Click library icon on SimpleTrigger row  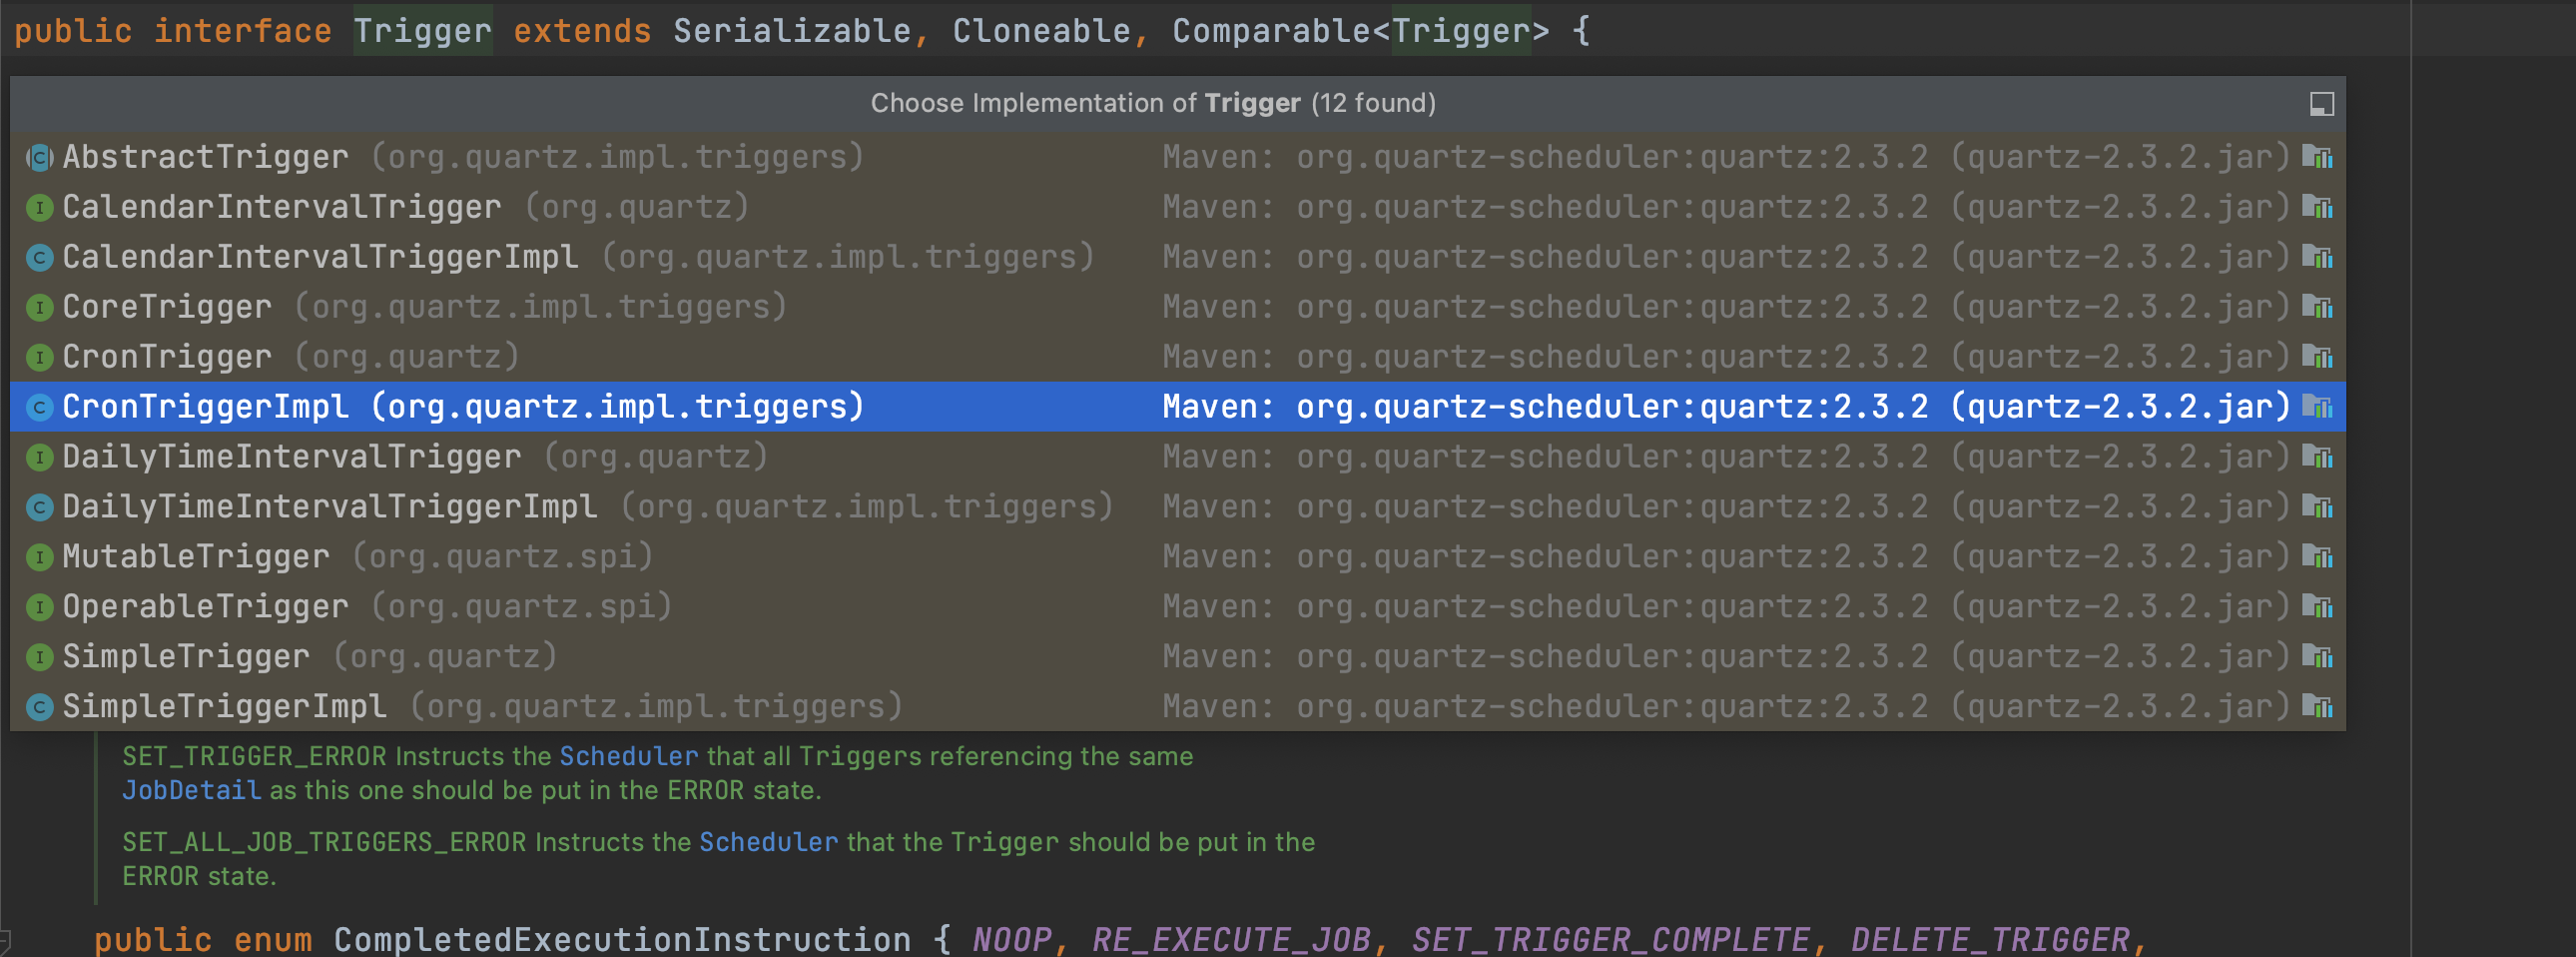(x=2317, y=657)
